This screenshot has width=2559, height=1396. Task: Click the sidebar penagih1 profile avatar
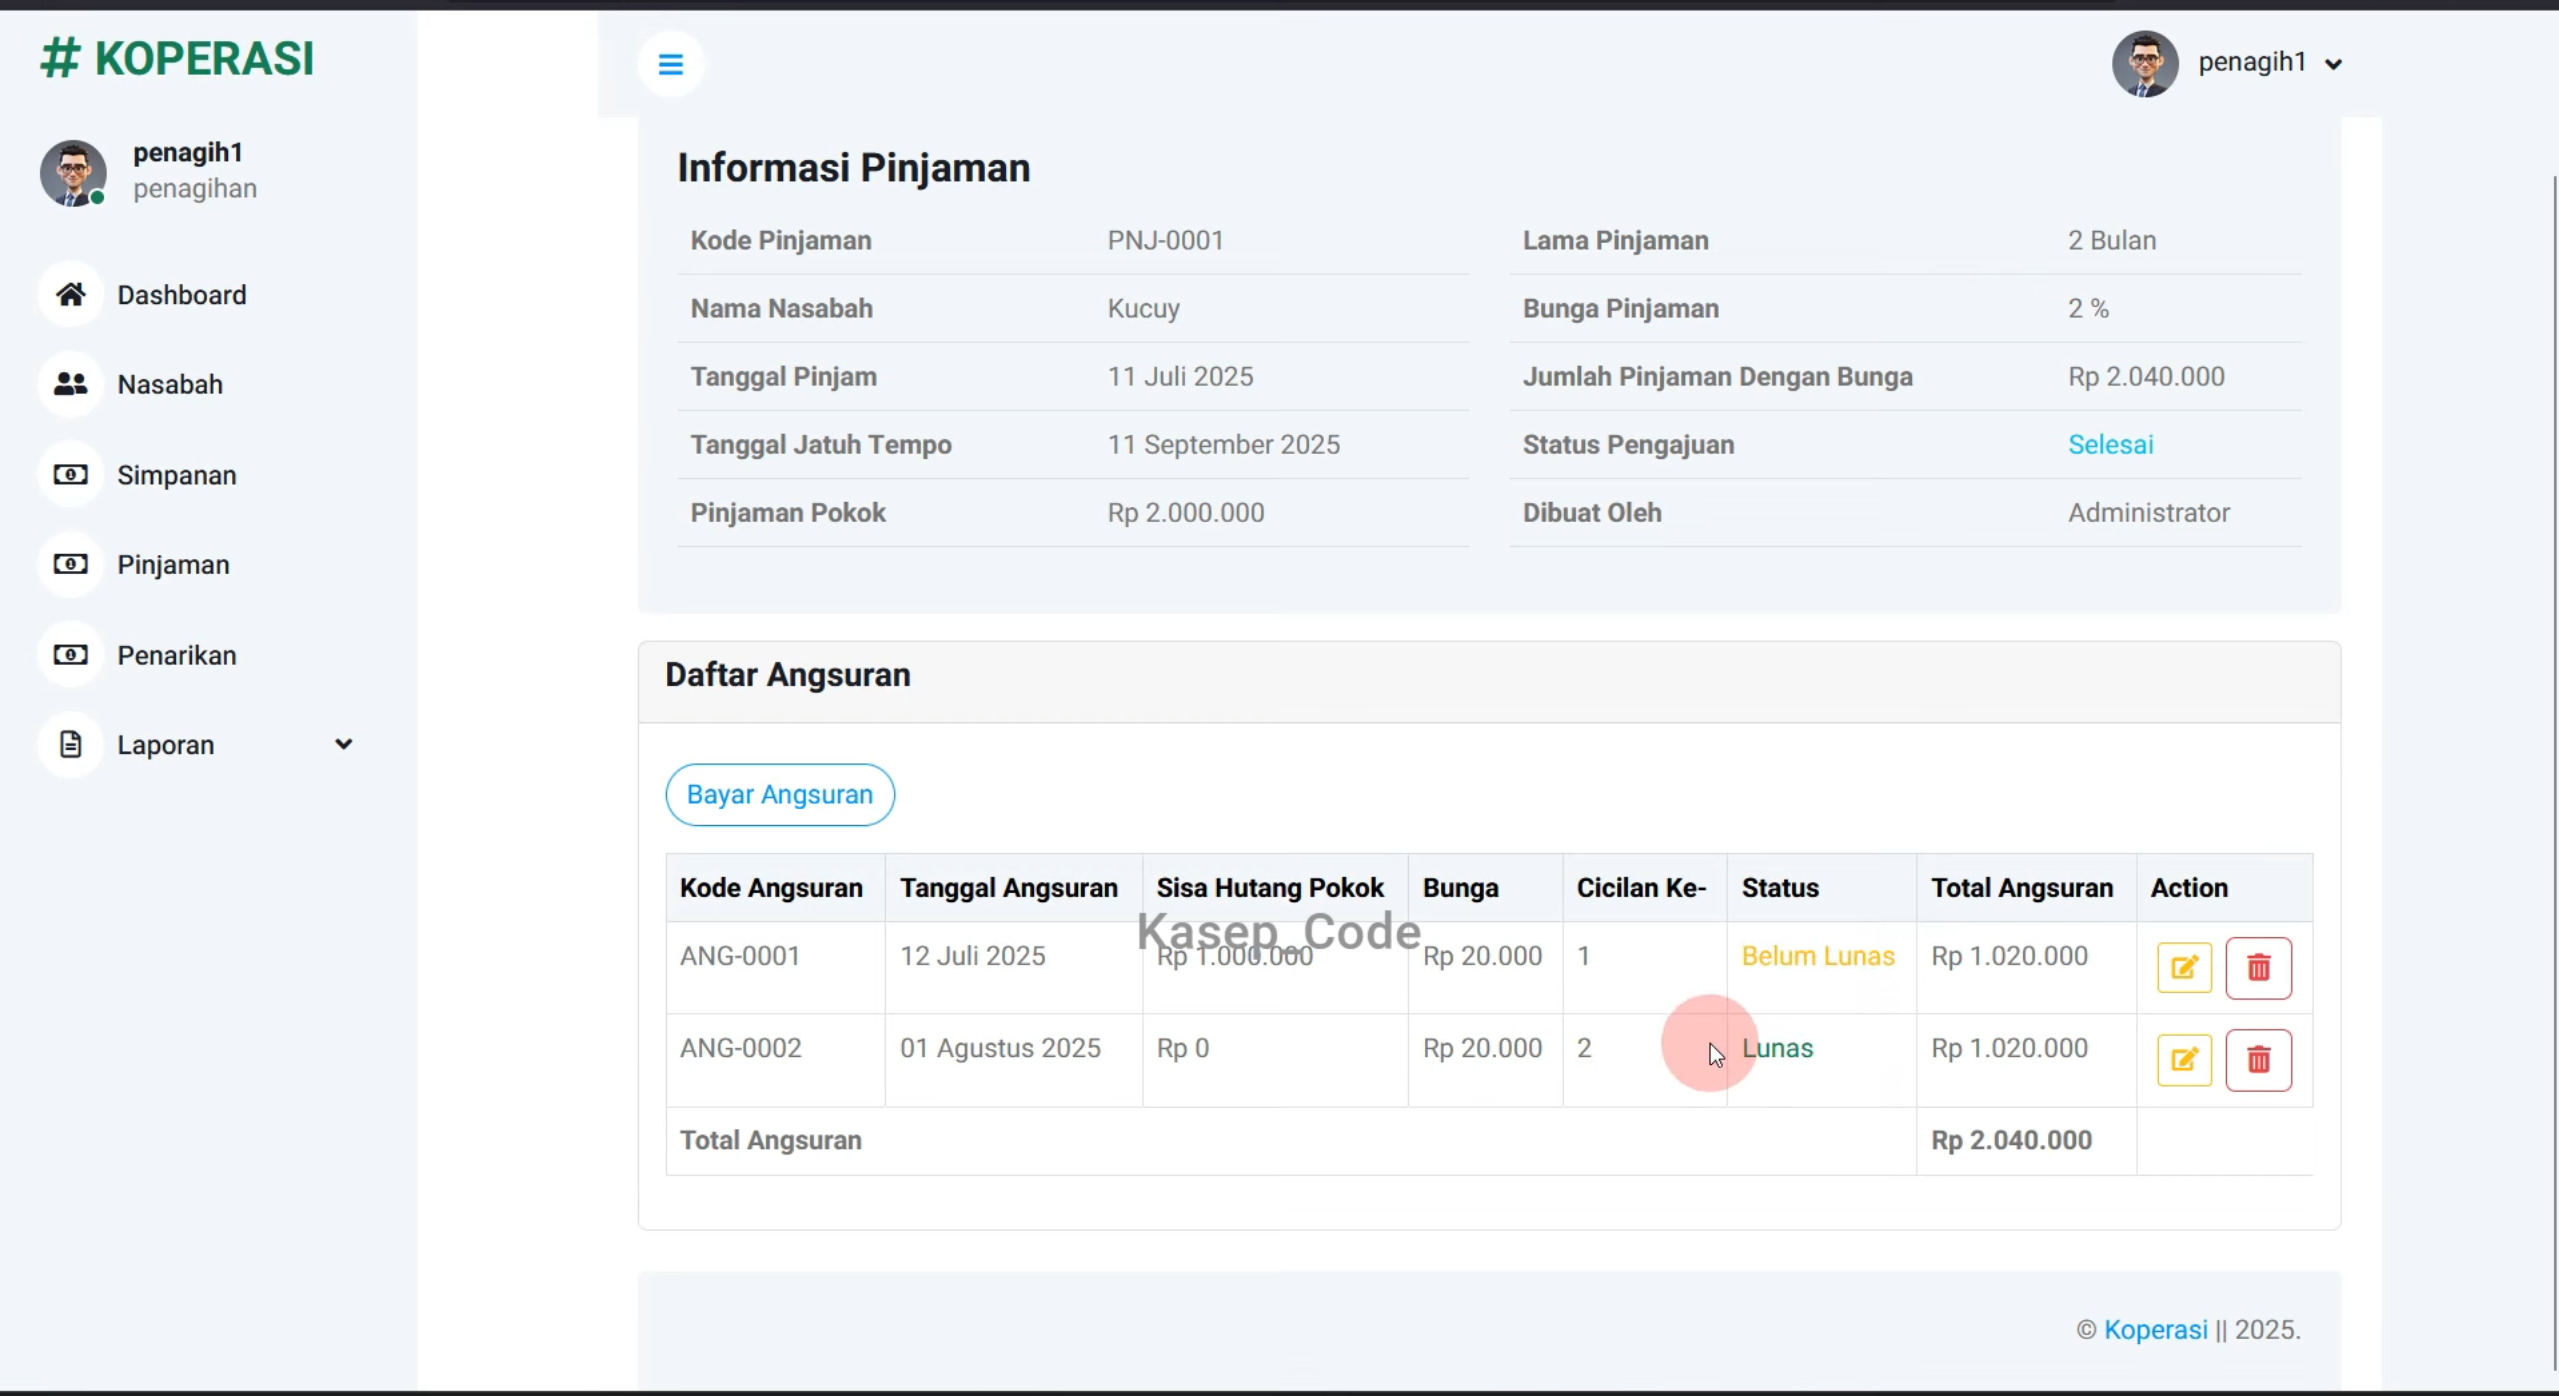[x=73, y=173]
